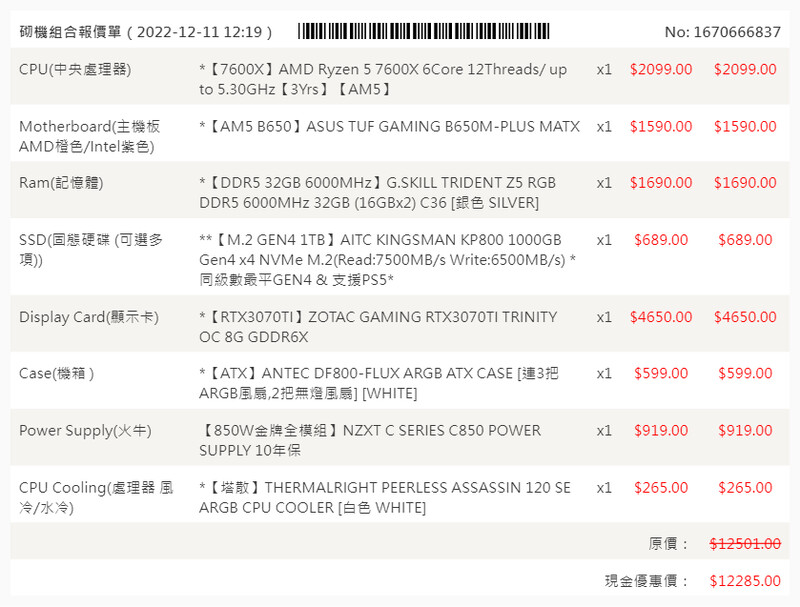This screenshot has height=607, width=800.
Task: Click the quotation number 1670666837
Action: pos(722,32)
